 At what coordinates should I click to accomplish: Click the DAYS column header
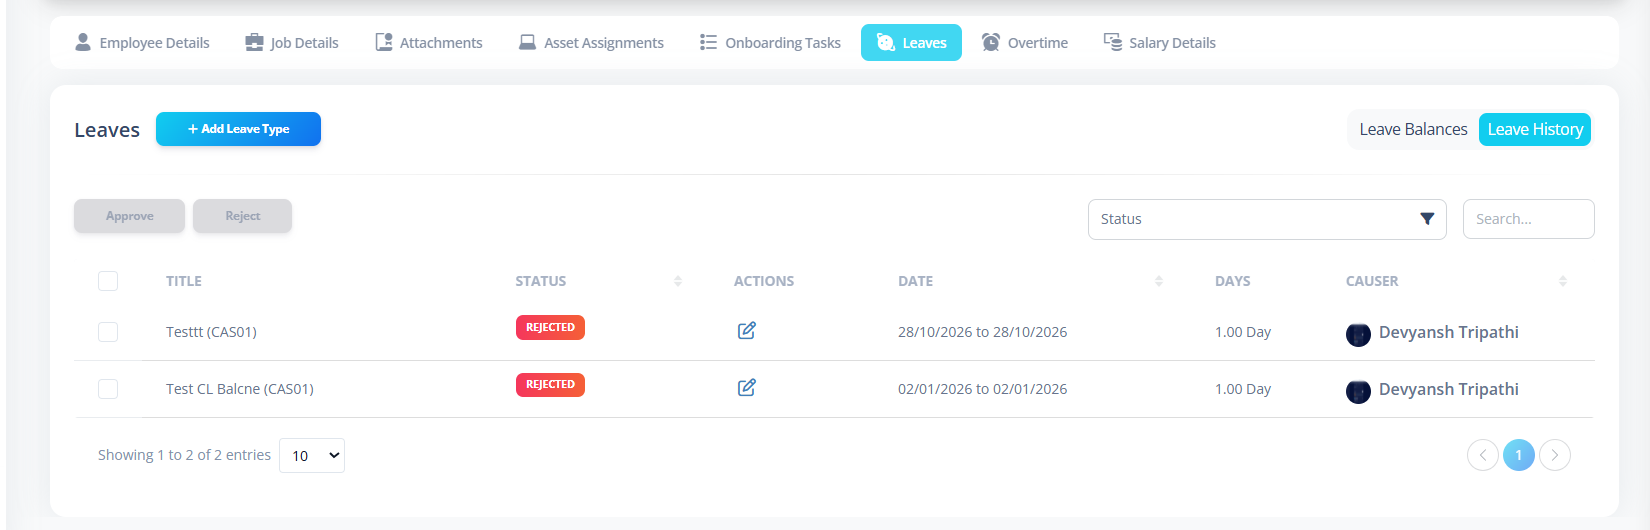tap(1232, 281)
